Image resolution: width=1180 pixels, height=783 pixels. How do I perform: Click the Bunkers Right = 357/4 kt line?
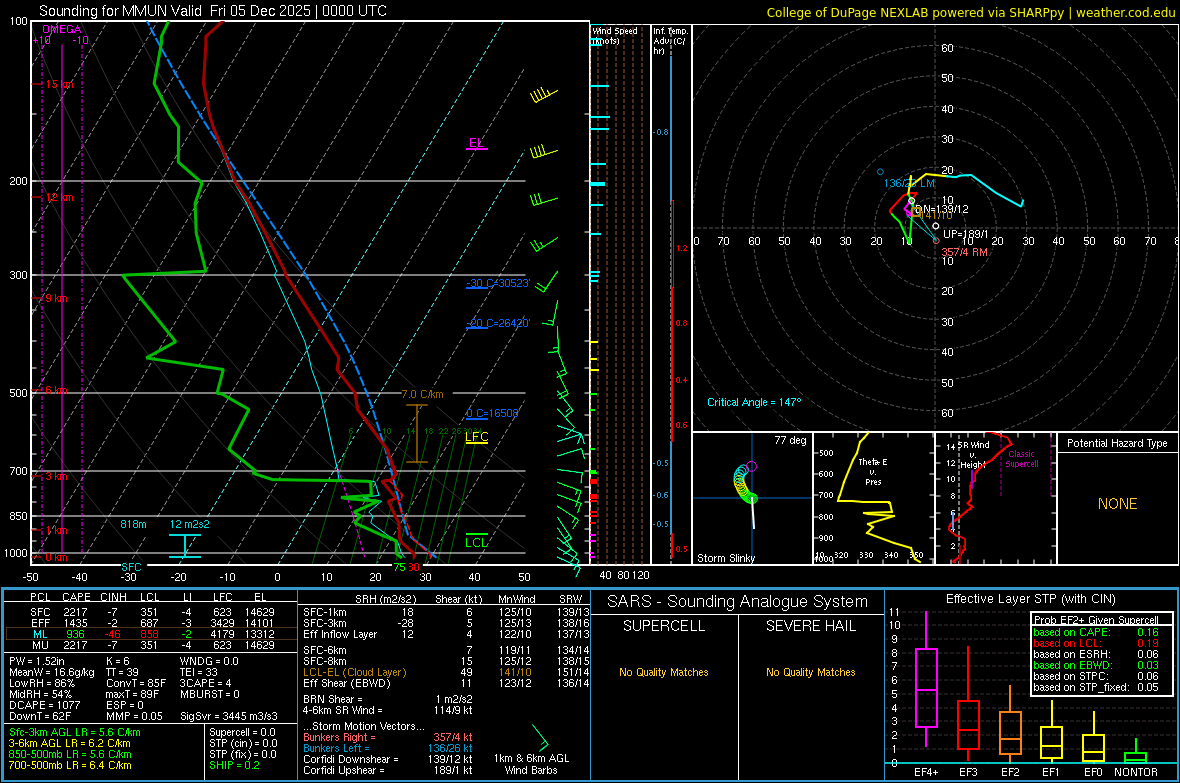[388, 737]
